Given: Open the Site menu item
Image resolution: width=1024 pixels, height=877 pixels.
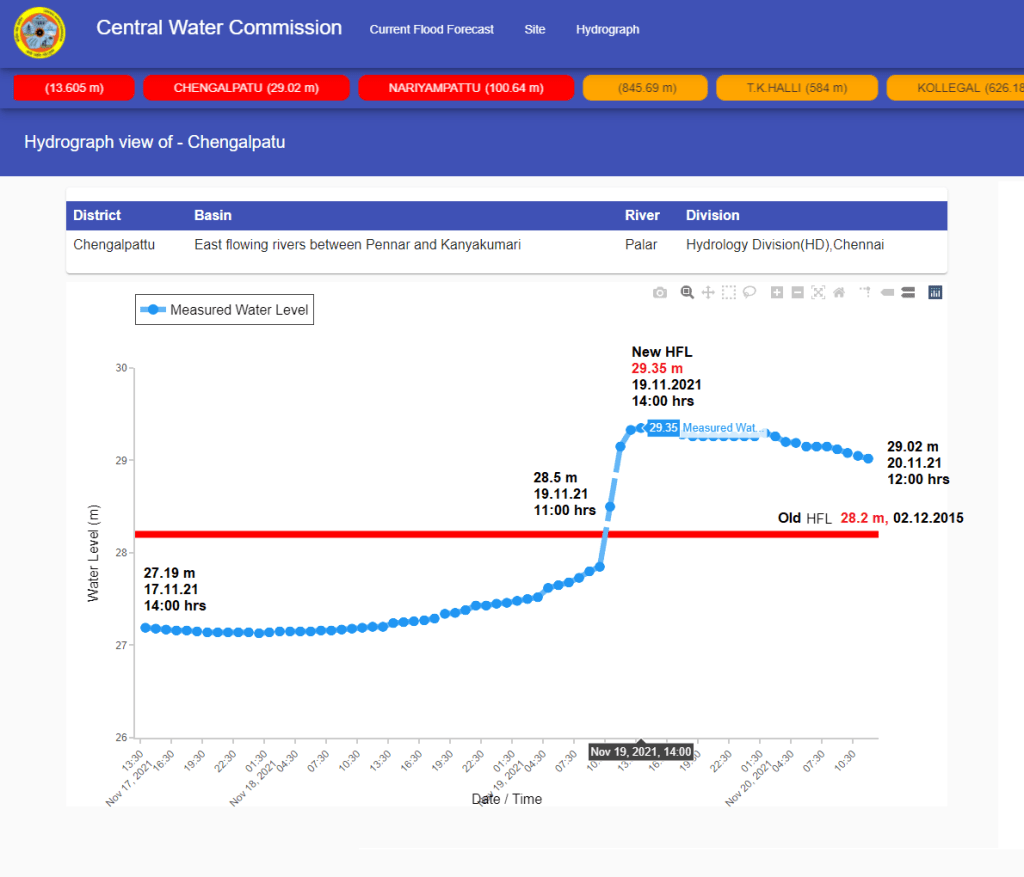Looking at the screenshot, I should click(x=535, y=30).
